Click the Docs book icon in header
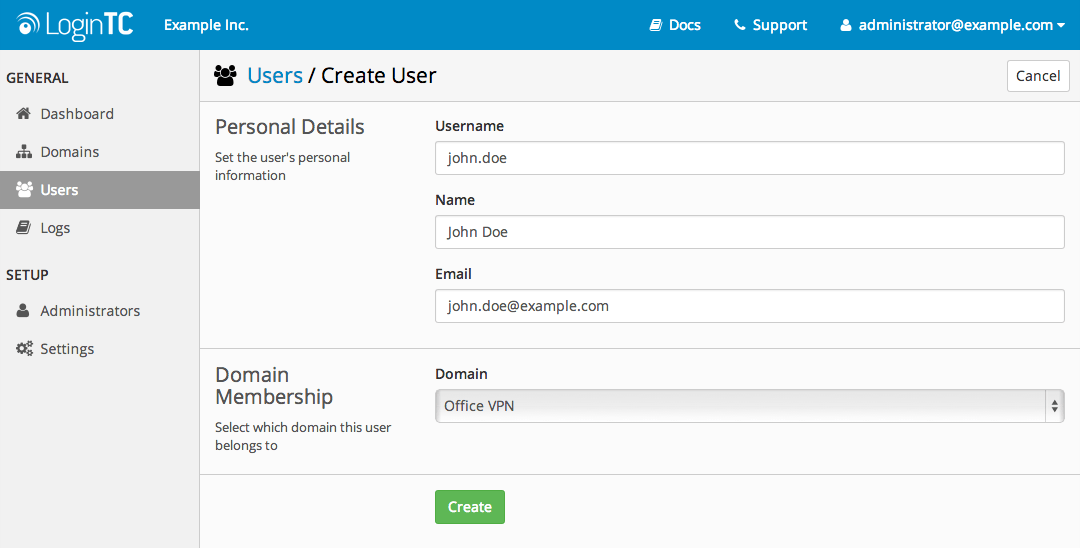Viewport: 1080px width, 548px height. (655, 25)
